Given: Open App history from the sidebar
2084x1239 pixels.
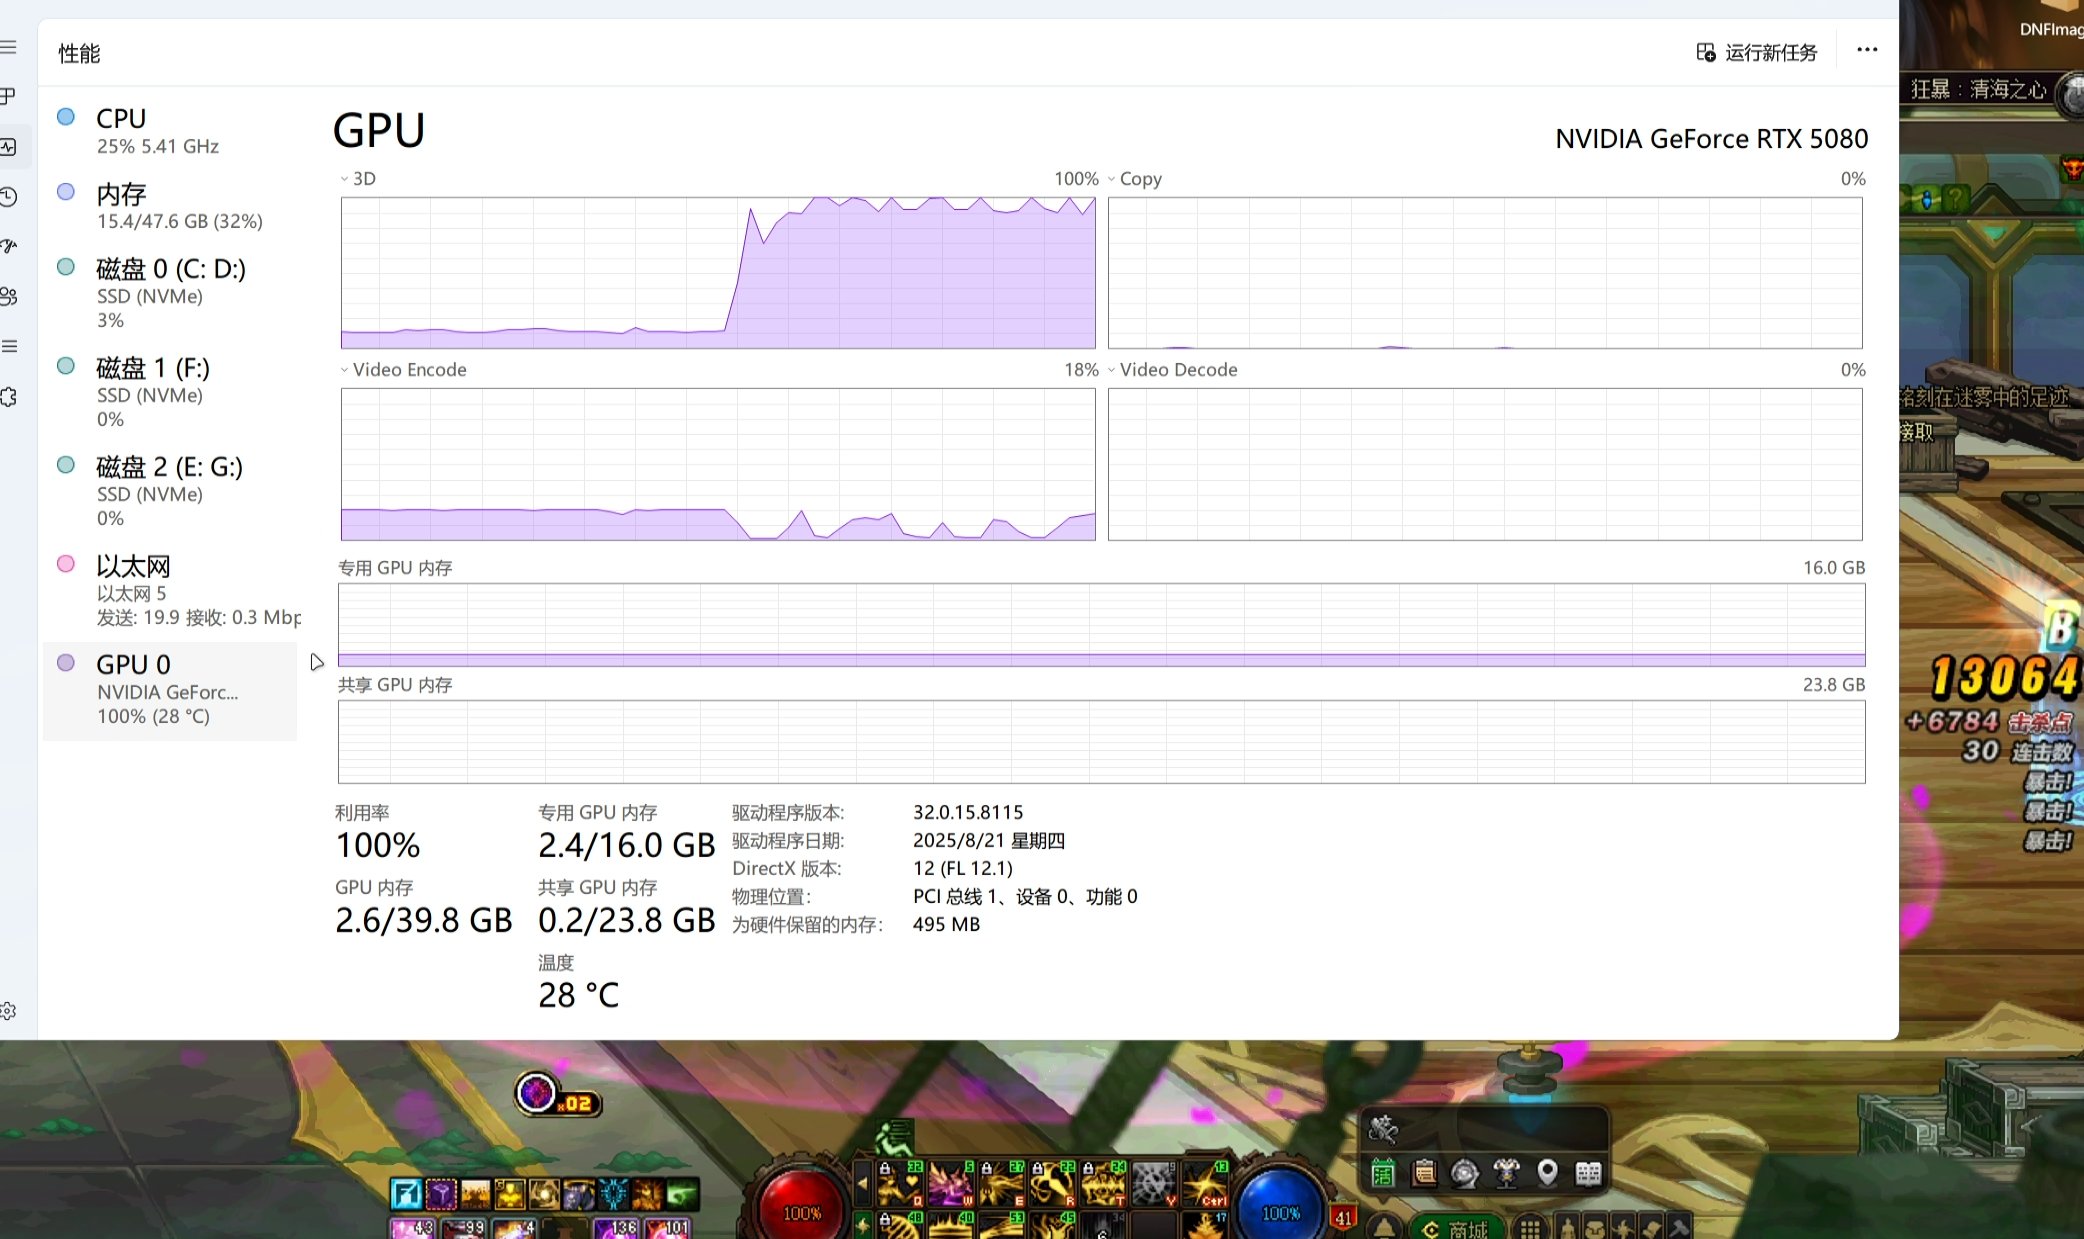Looking at the screenshot, I should (9, 197).
